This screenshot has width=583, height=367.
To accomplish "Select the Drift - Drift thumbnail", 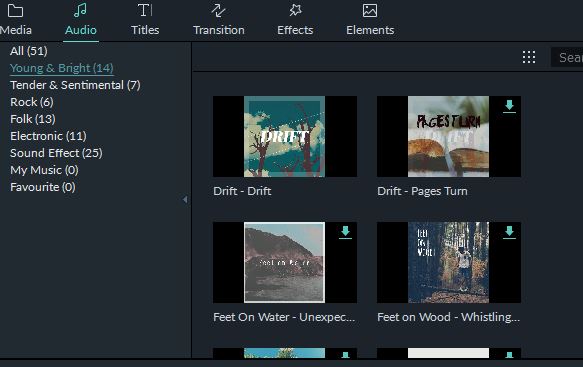I will [x=285, y=136].
